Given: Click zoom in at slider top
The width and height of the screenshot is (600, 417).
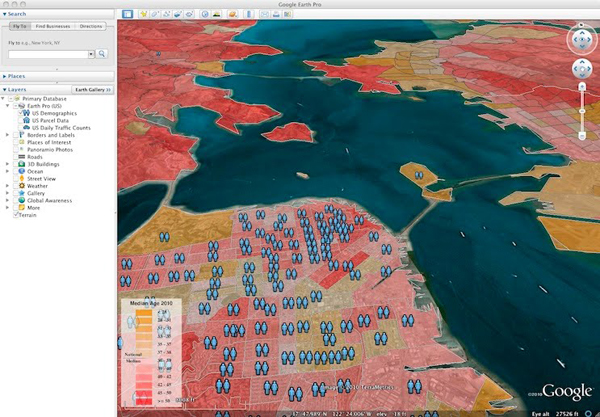Looking at the screenshot, I should click(582, 87).
